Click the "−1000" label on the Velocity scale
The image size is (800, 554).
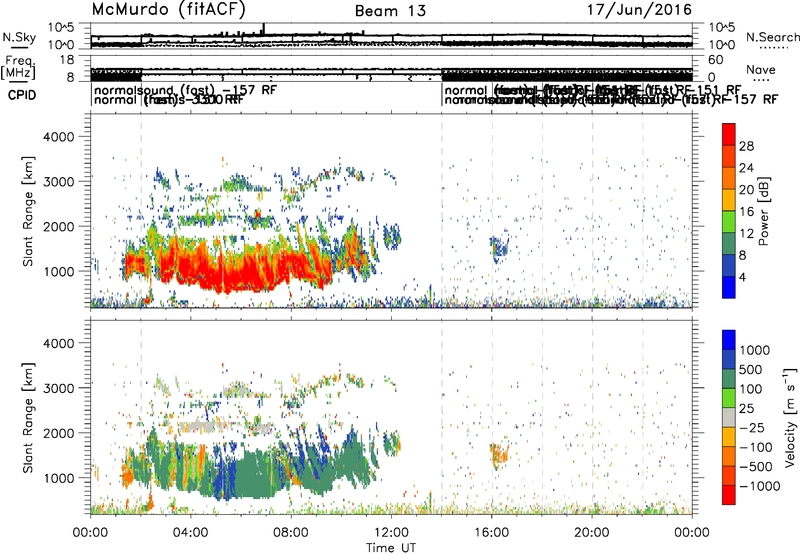[759, 486]
